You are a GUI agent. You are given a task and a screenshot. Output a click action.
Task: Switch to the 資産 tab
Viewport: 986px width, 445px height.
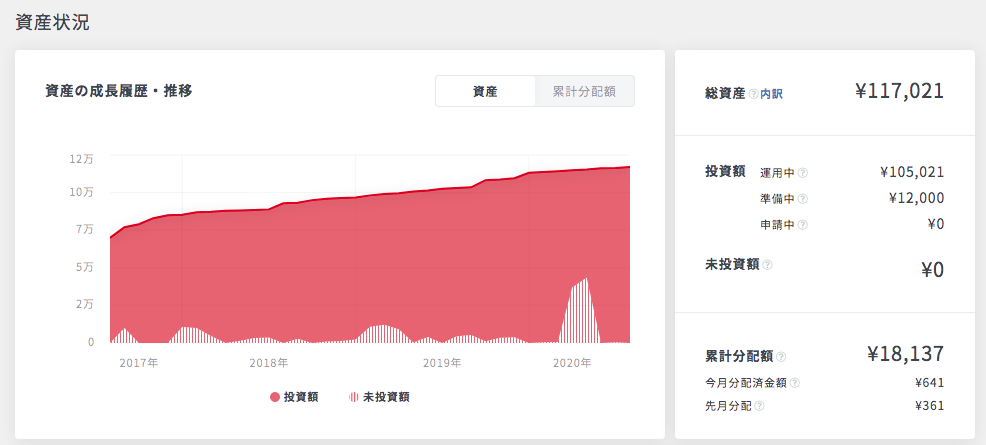click(x=485, y=92)
